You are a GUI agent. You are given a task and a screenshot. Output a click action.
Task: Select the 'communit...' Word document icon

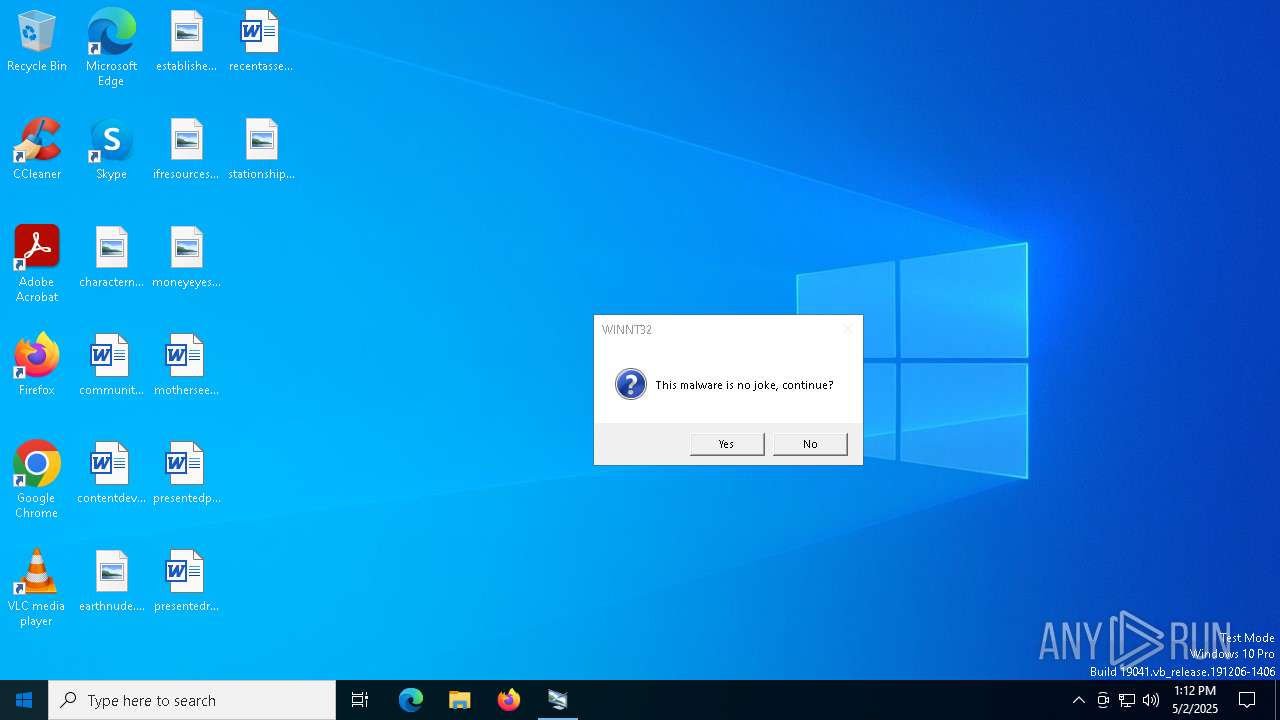point(111,366)
